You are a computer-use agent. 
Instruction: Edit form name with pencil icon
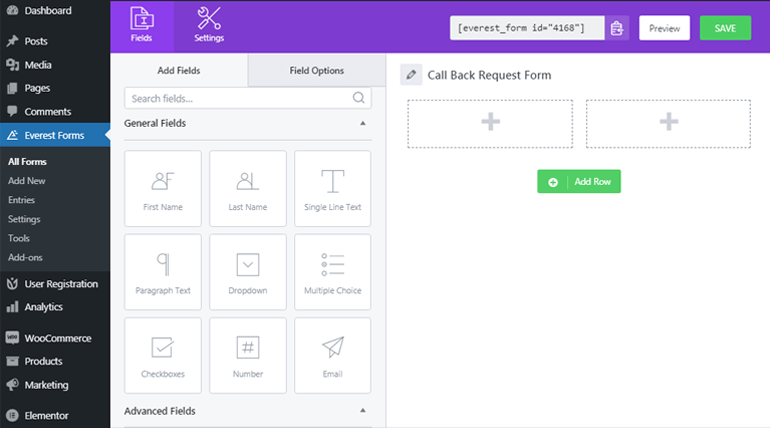pos(411,75)
